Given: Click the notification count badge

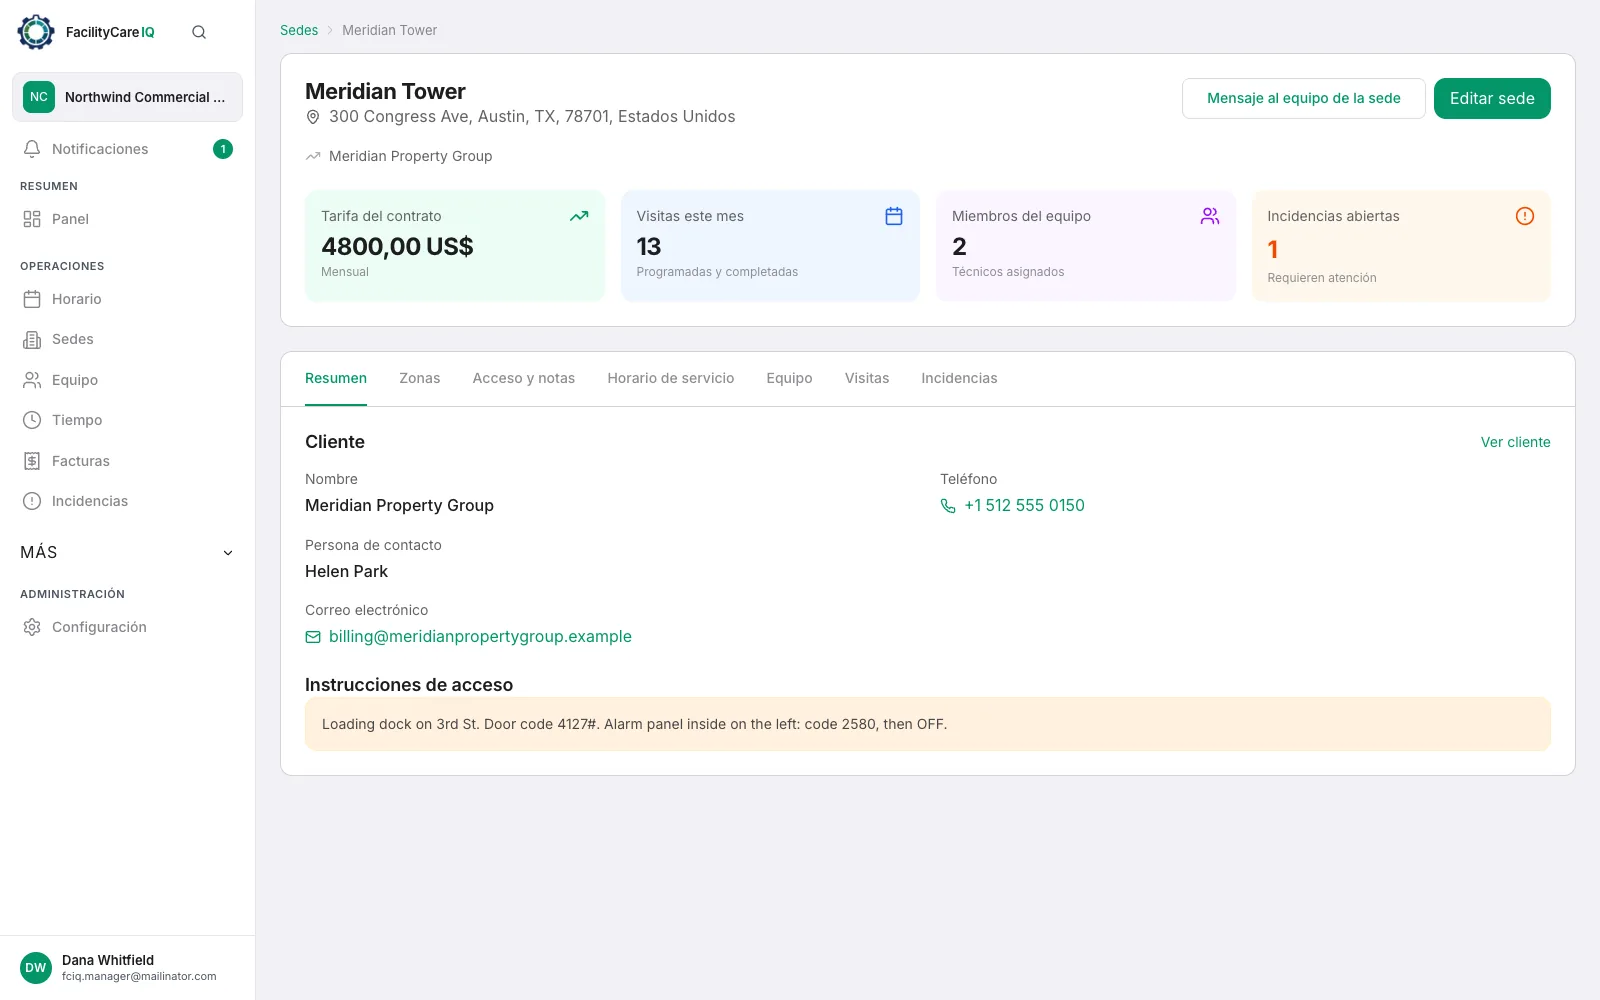Looking at the screenshot, I should coord(223,149).
